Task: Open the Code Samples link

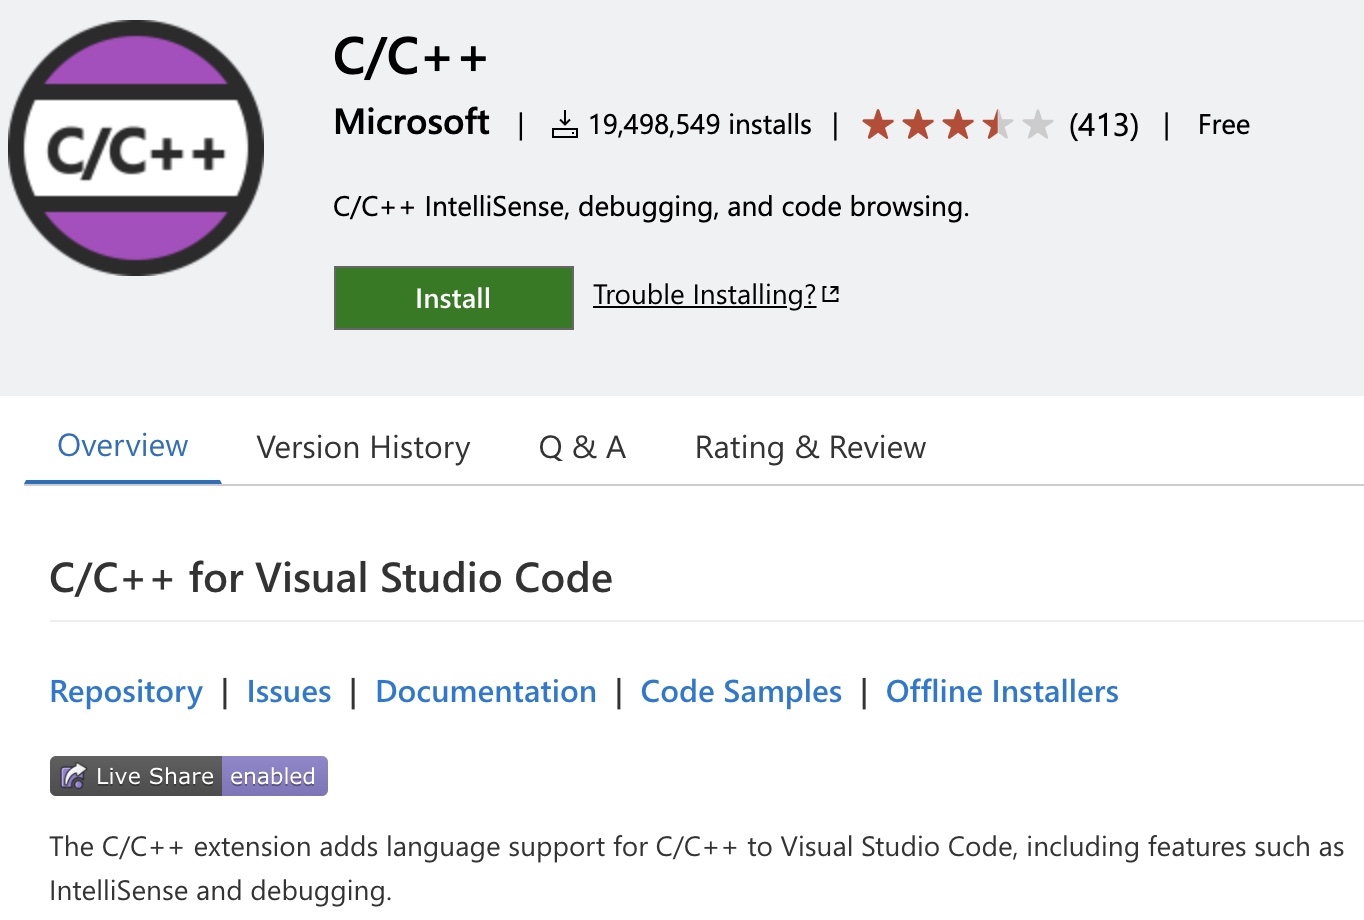Action: click(x=741, y=692)
